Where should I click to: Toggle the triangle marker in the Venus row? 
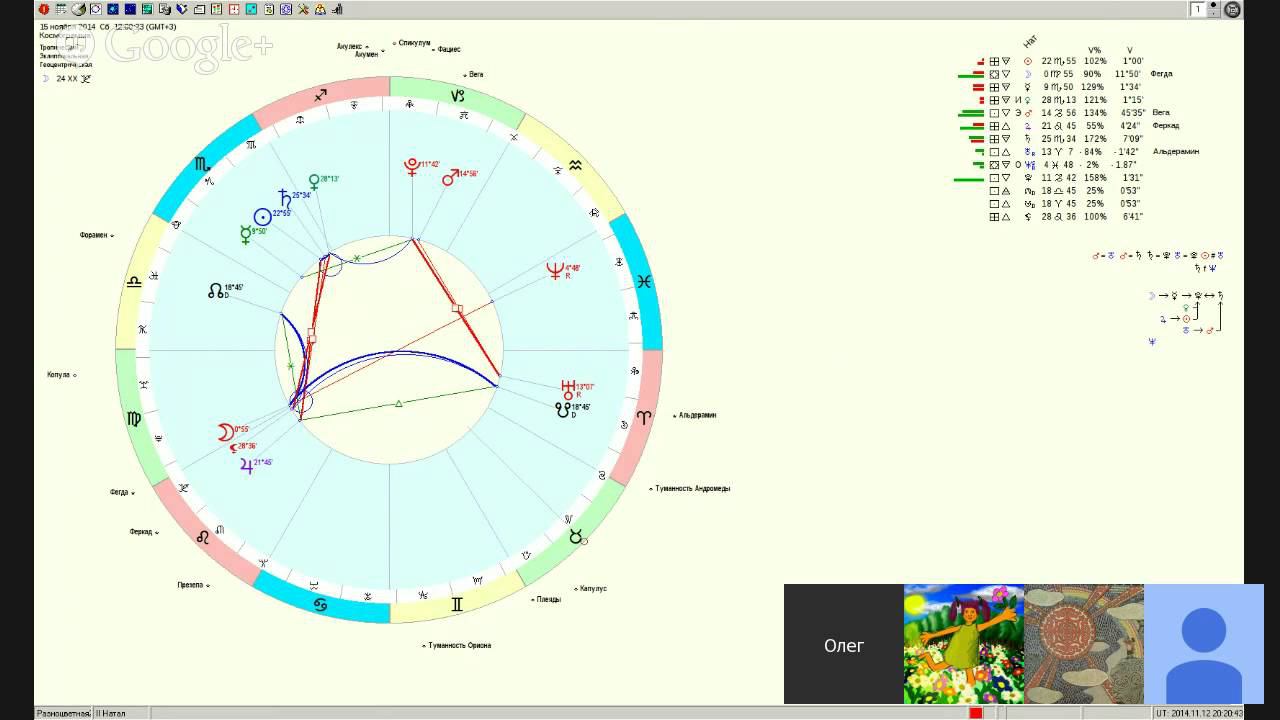point(1006,100)
